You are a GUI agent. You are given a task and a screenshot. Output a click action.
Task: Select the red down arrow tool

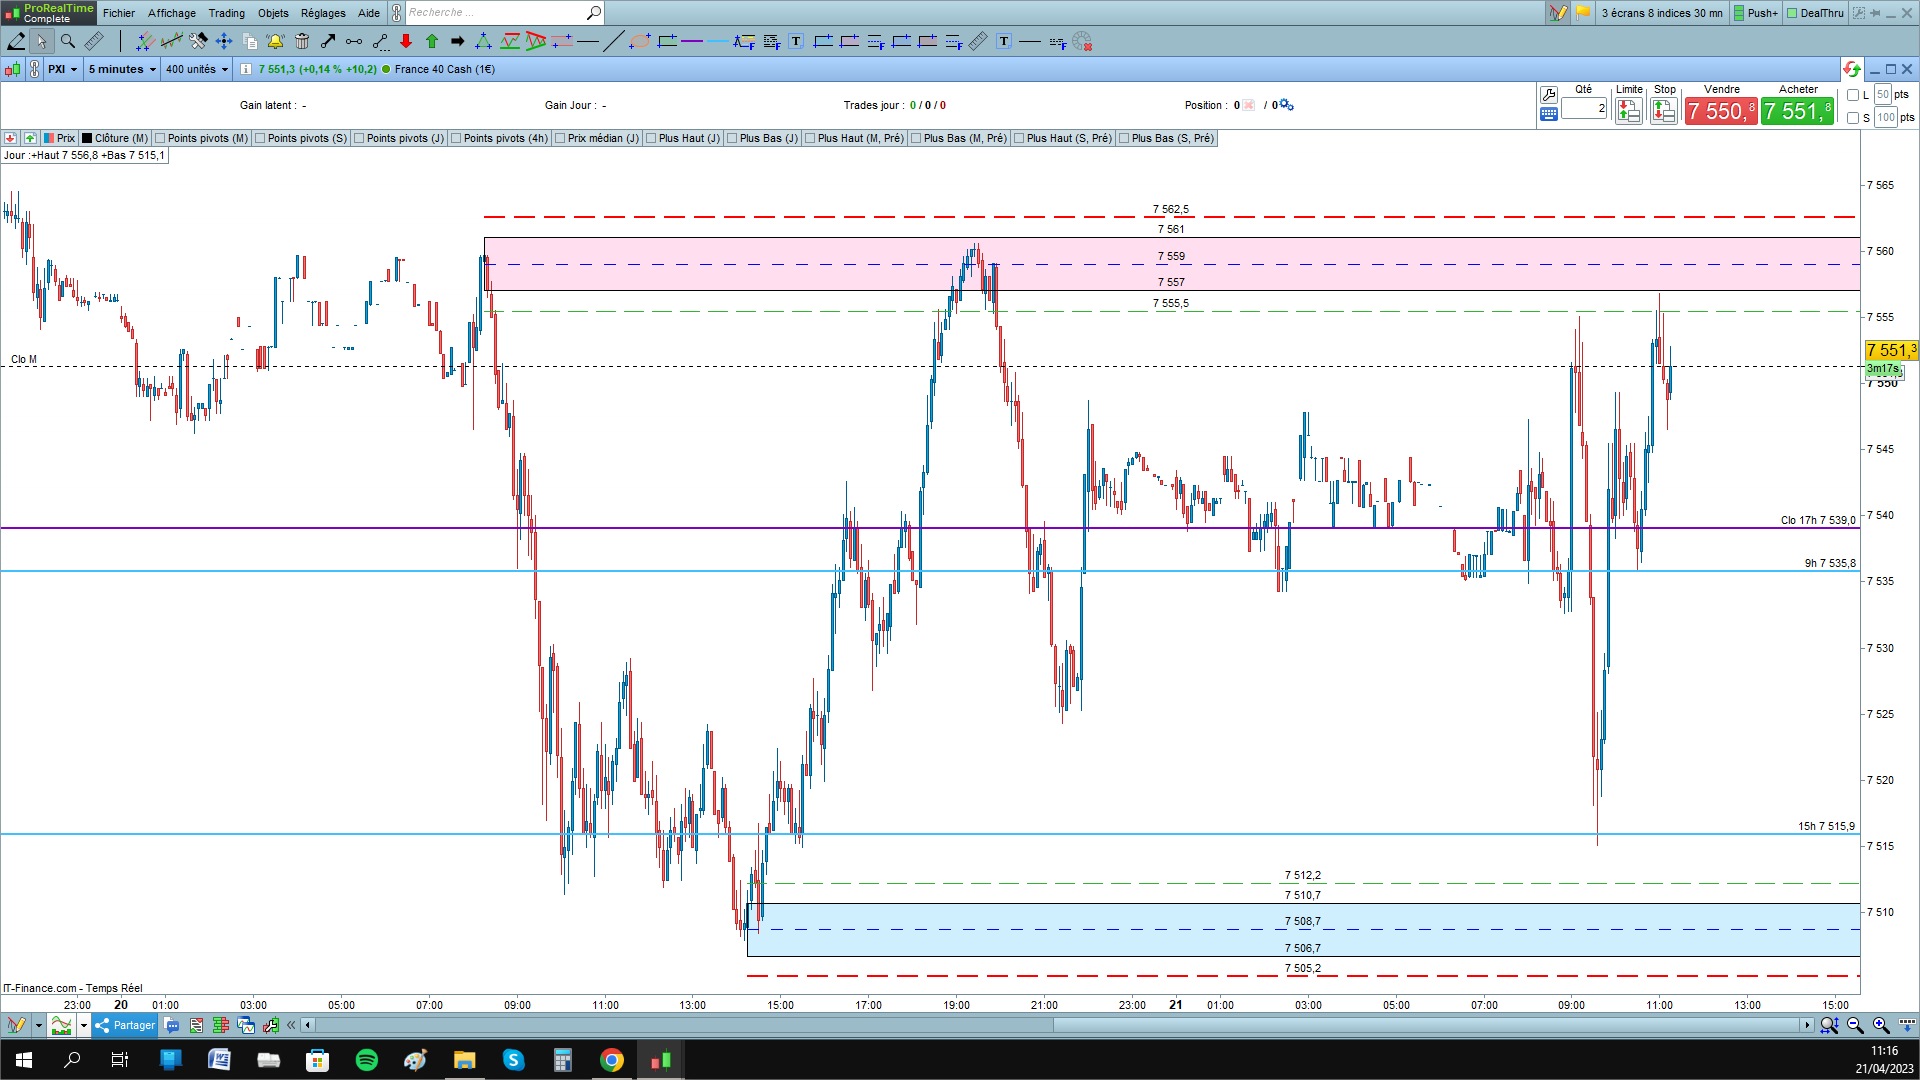pyautogui.click(x=406, y=41)
